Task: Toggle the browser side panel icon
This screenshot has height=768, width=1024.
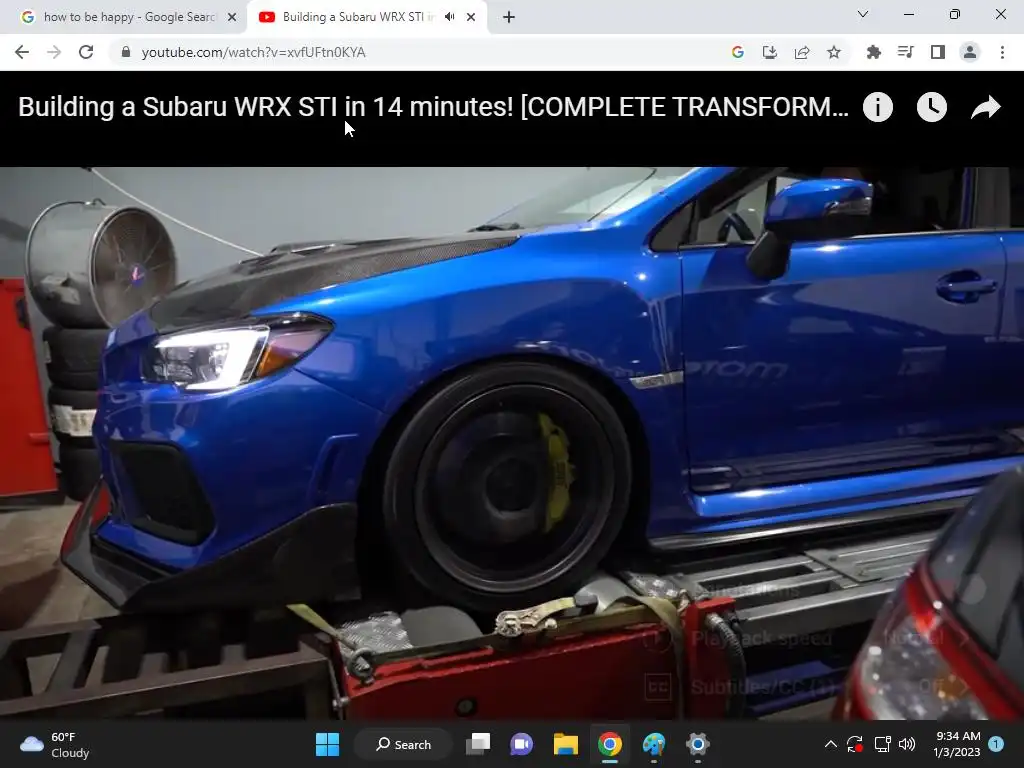Action: click(x=938, y=52)
